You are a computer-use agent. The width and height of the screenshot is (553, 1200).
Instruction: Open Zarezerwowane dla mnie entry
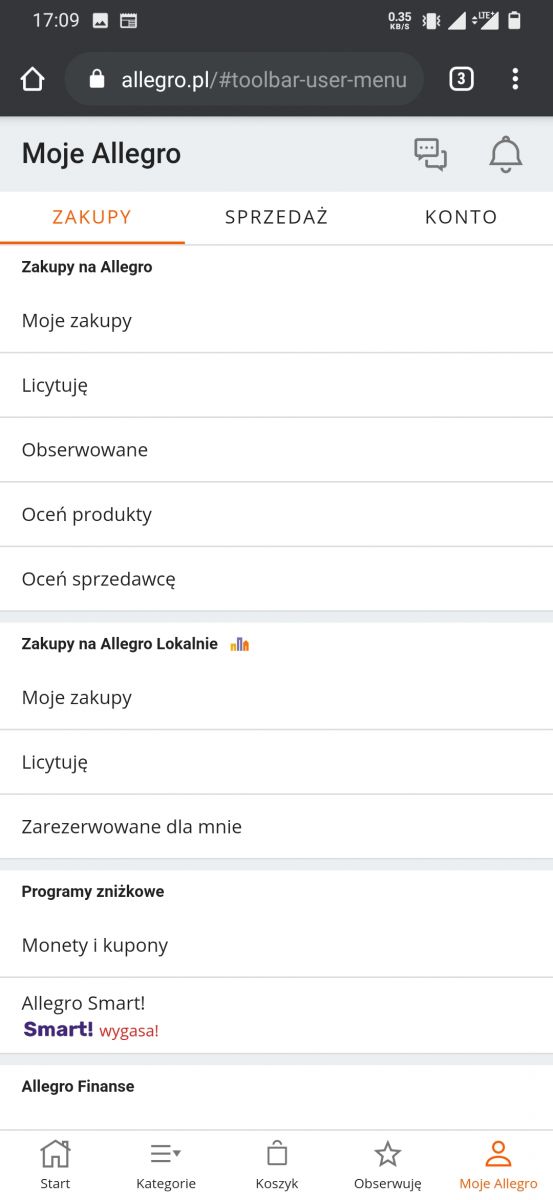coord(276,827)
